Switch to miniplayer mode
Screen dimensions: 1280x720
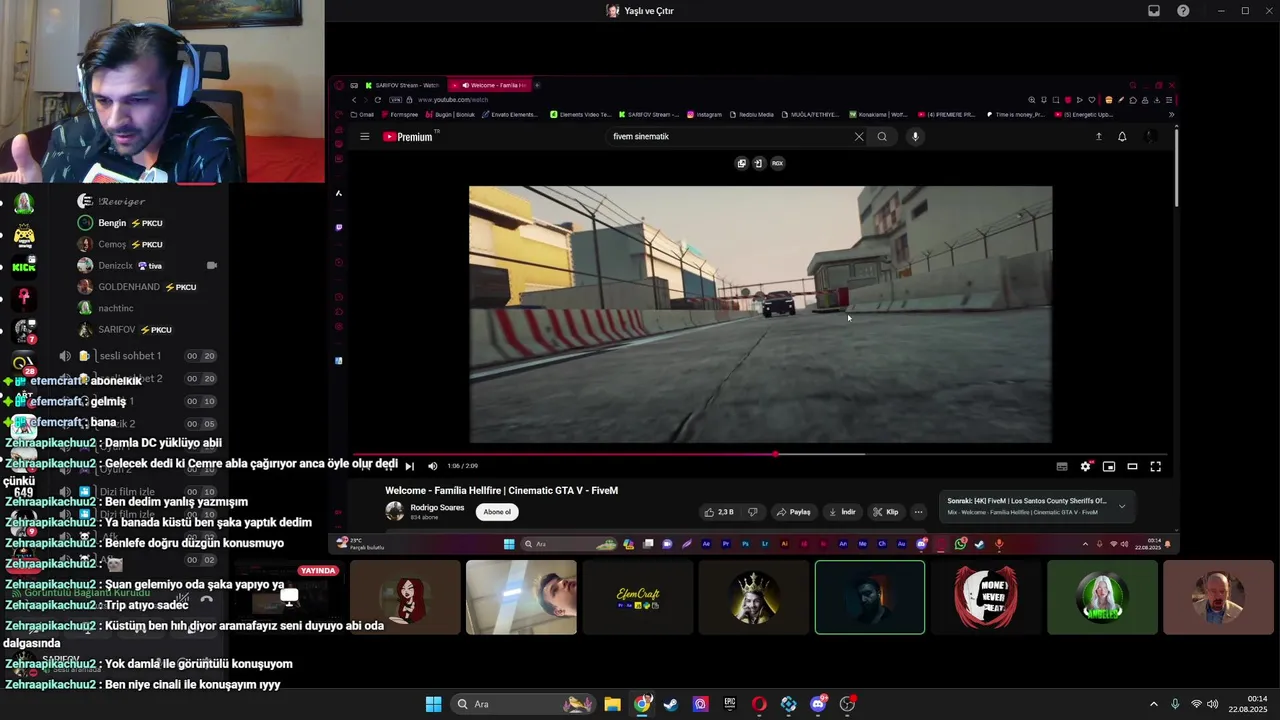pyautogui.click(x=1109, y=466)
